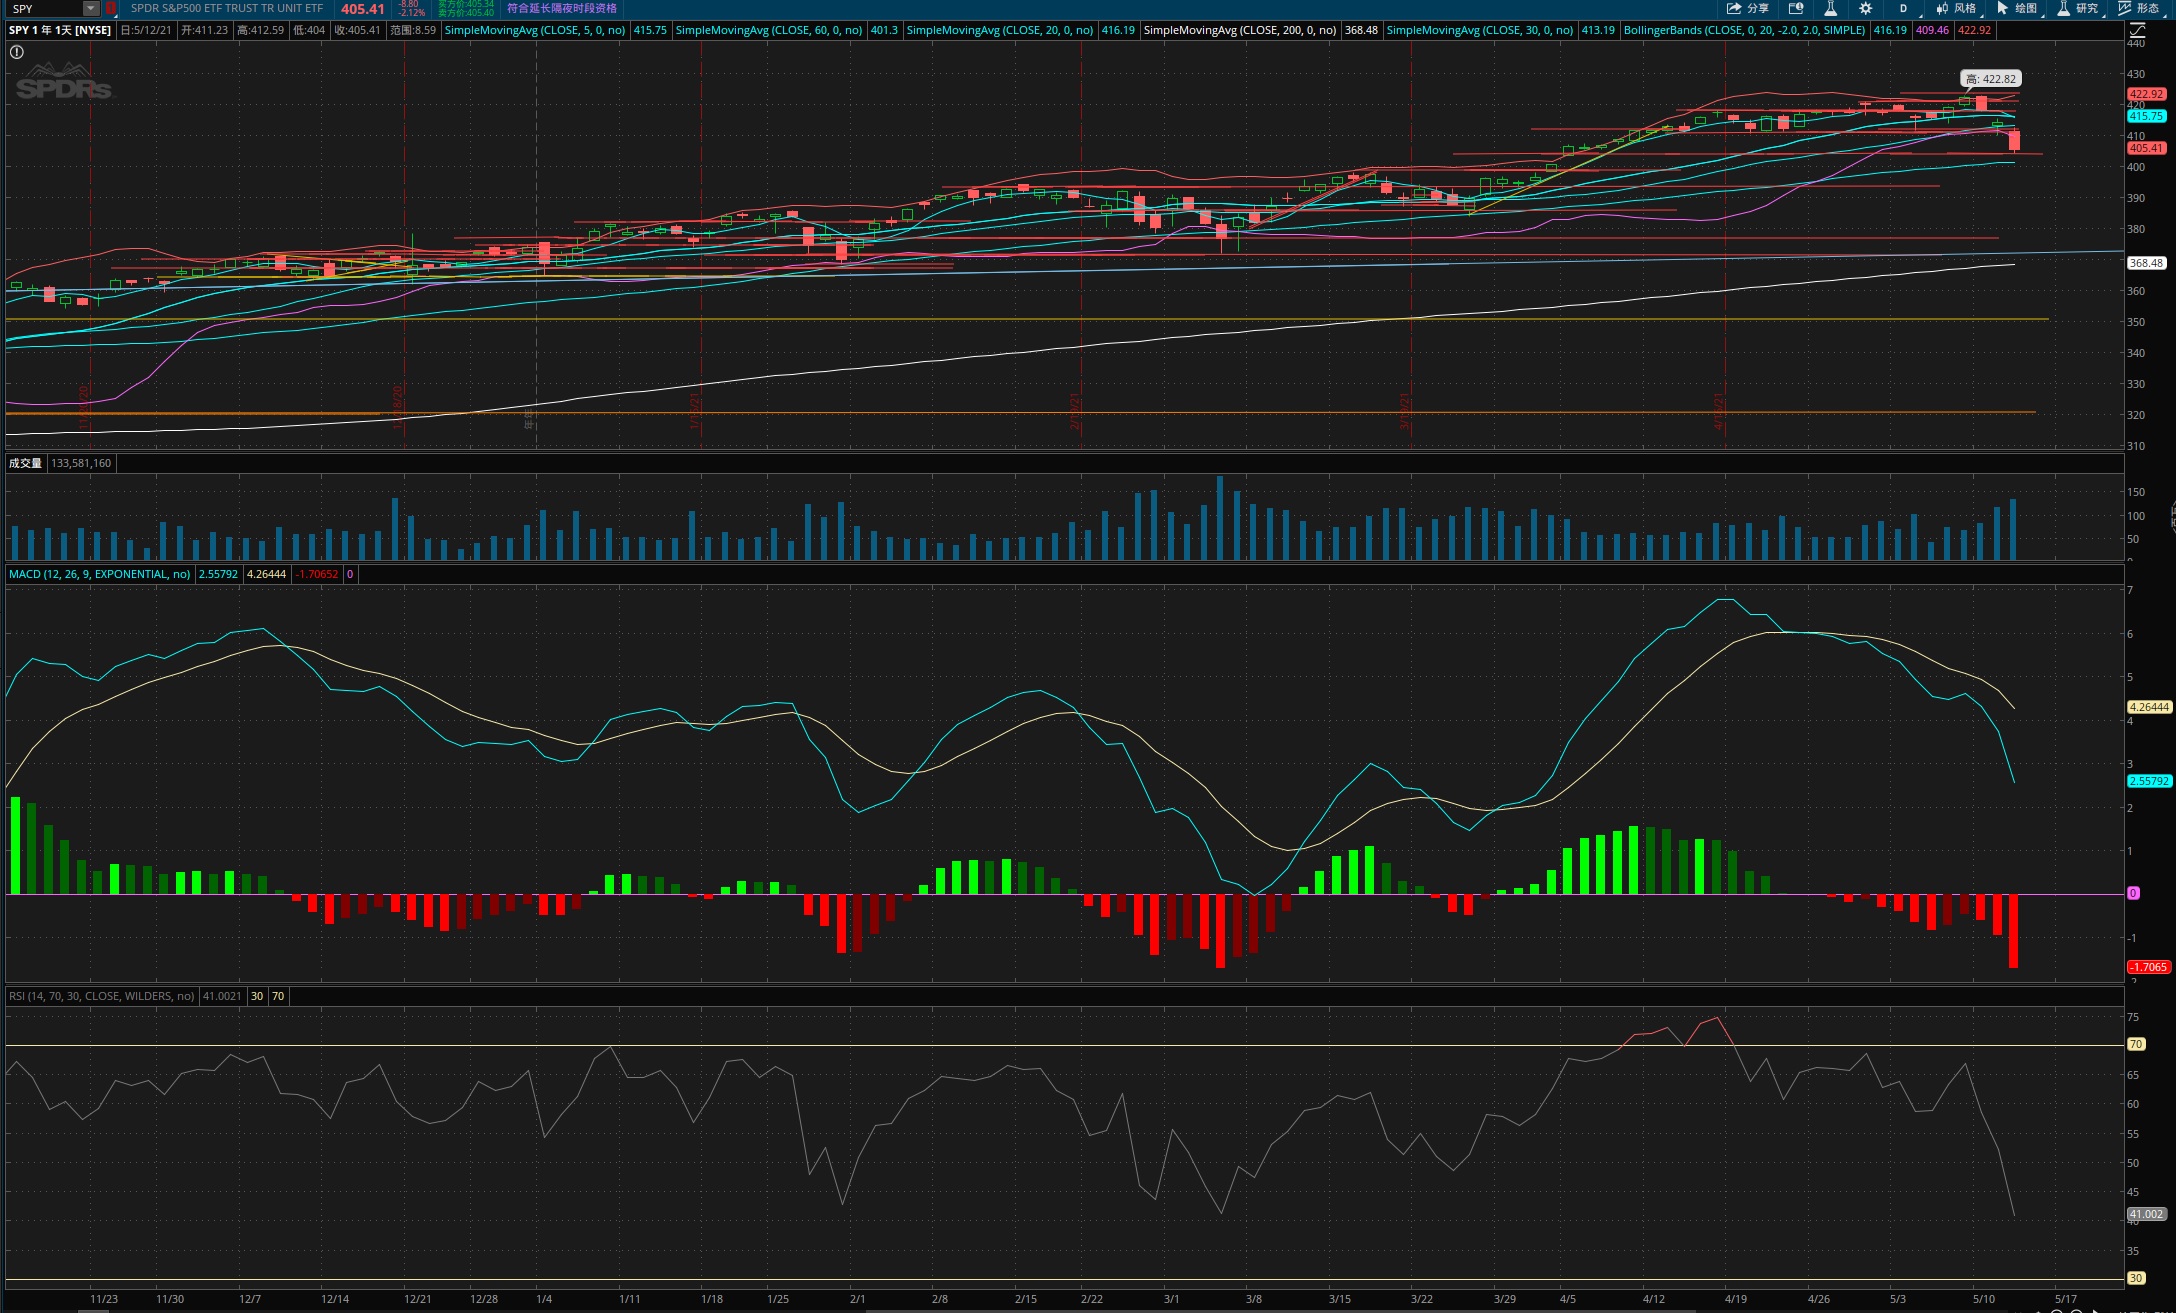Click the MACD 4.26444 axis value tag
The width and height of the screenshot is (2176, 1313).
(x=2149, y=707)
